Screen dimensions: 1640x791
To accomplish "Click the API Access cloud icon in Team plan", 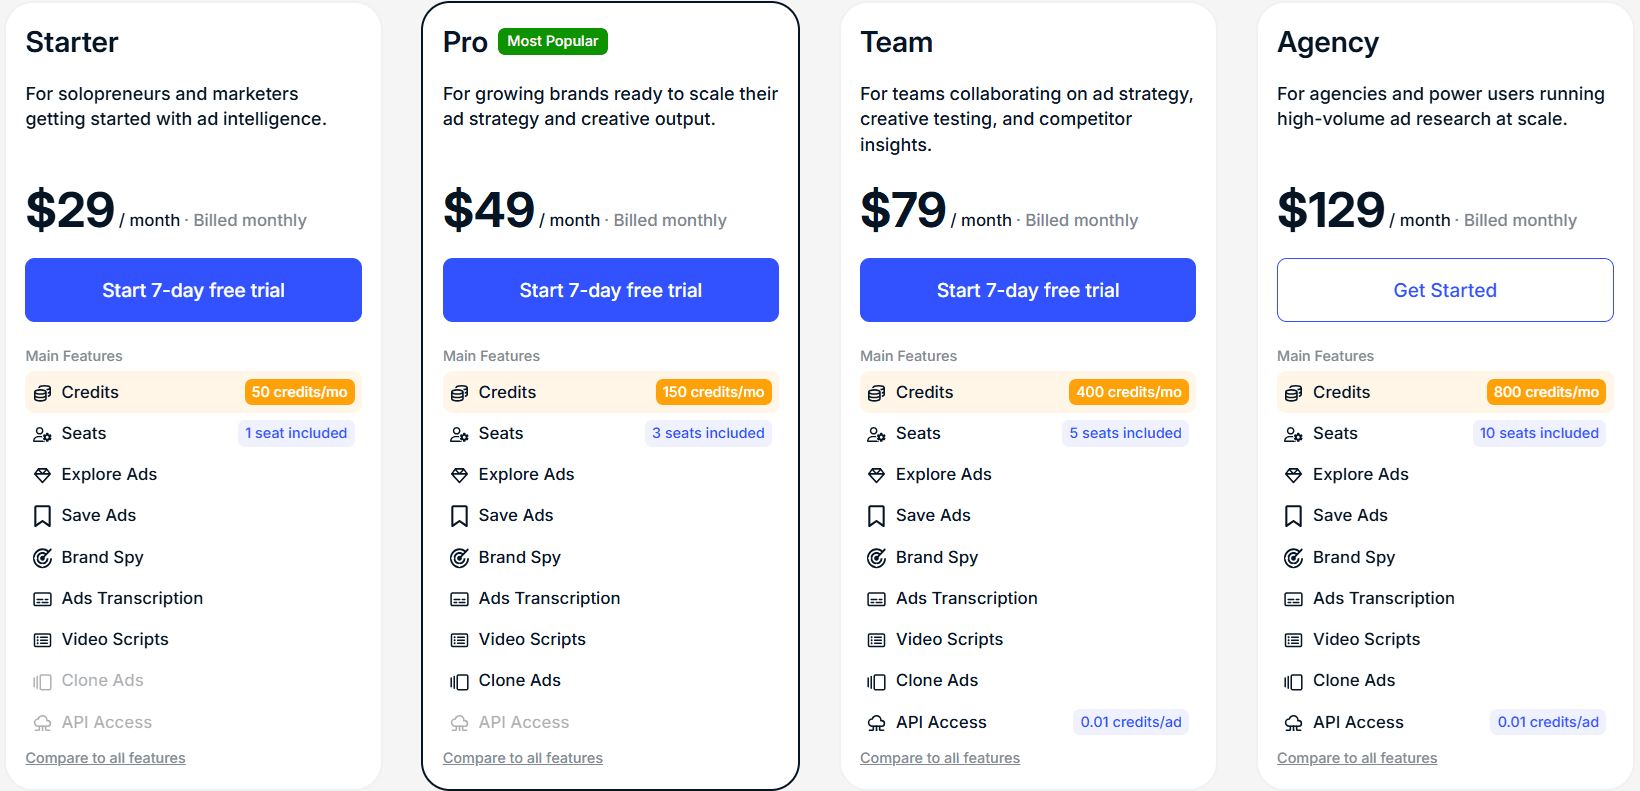I will pyautogui.click(x=876, y=723).
